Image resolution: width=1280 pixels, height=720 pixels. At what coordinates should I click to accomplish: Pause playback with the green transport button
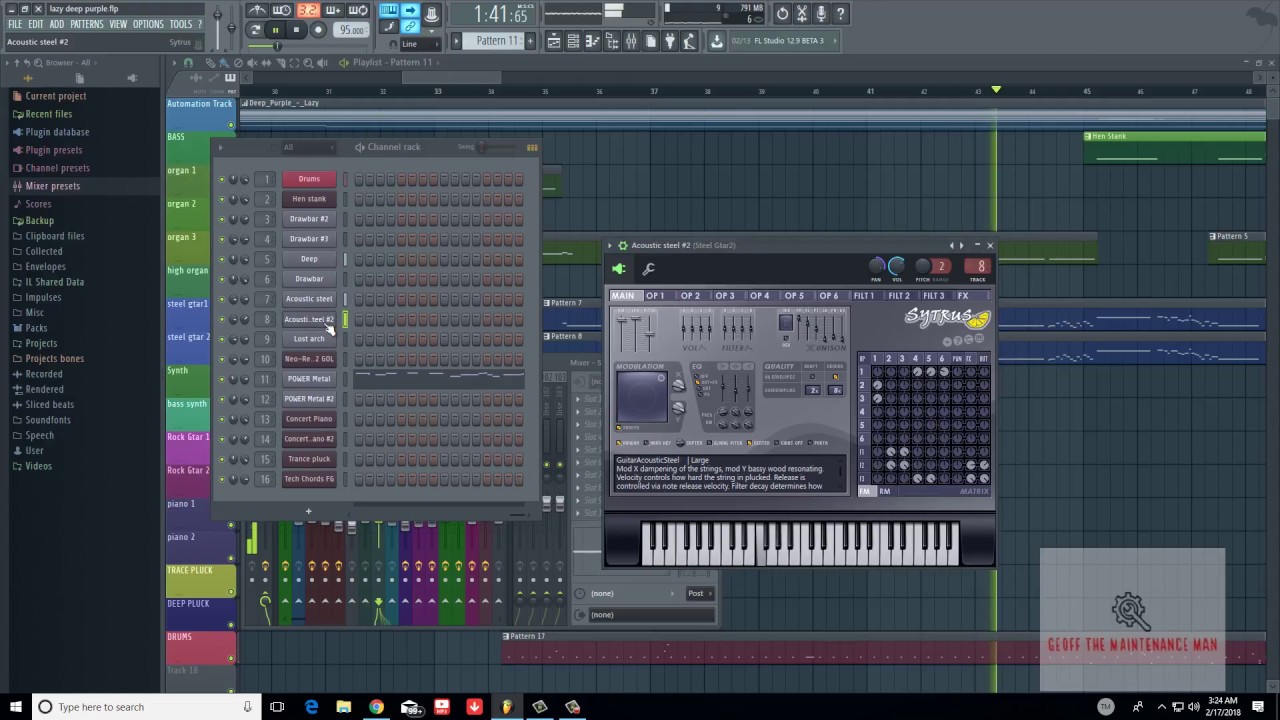275,30
